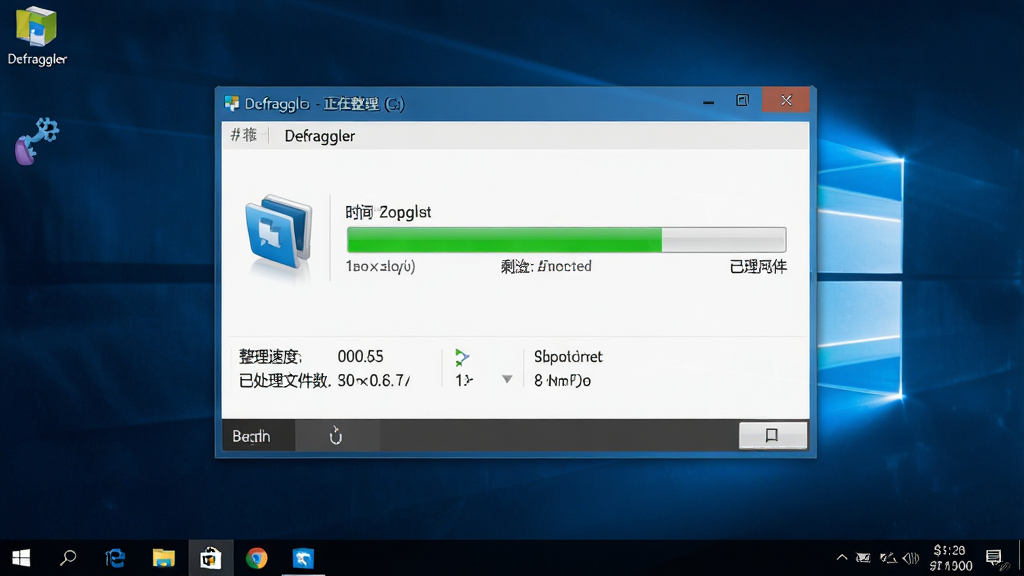This screenshot has height=576, width=1024.
Task: Click the Defraggler logo in the title bar
Action: click(231, 103)
